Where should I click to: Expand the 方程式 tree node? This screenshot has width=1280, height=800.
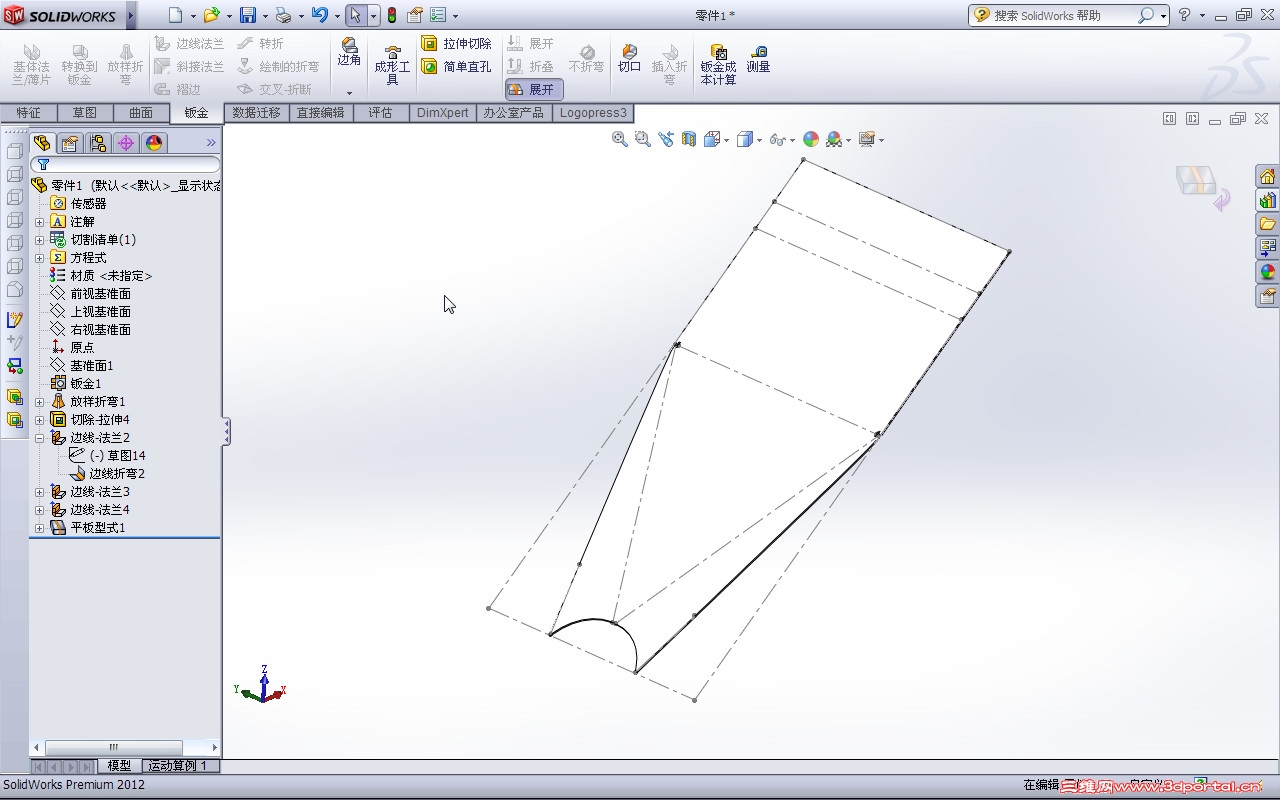(x=40, y=258)
